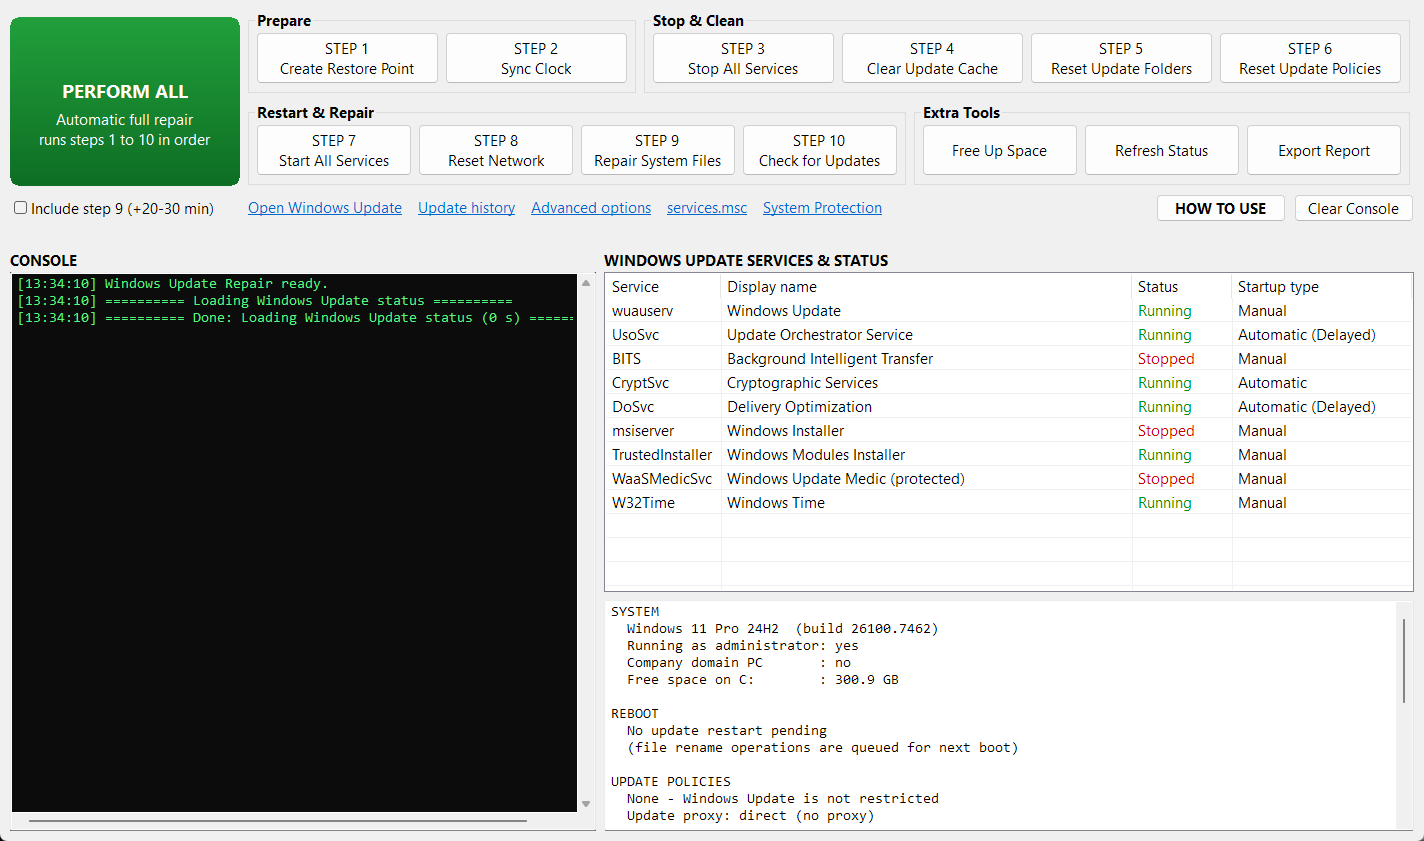Click the Free Up Space button
This screenshot has width=1424, height=841.
tap(1000, 150)
